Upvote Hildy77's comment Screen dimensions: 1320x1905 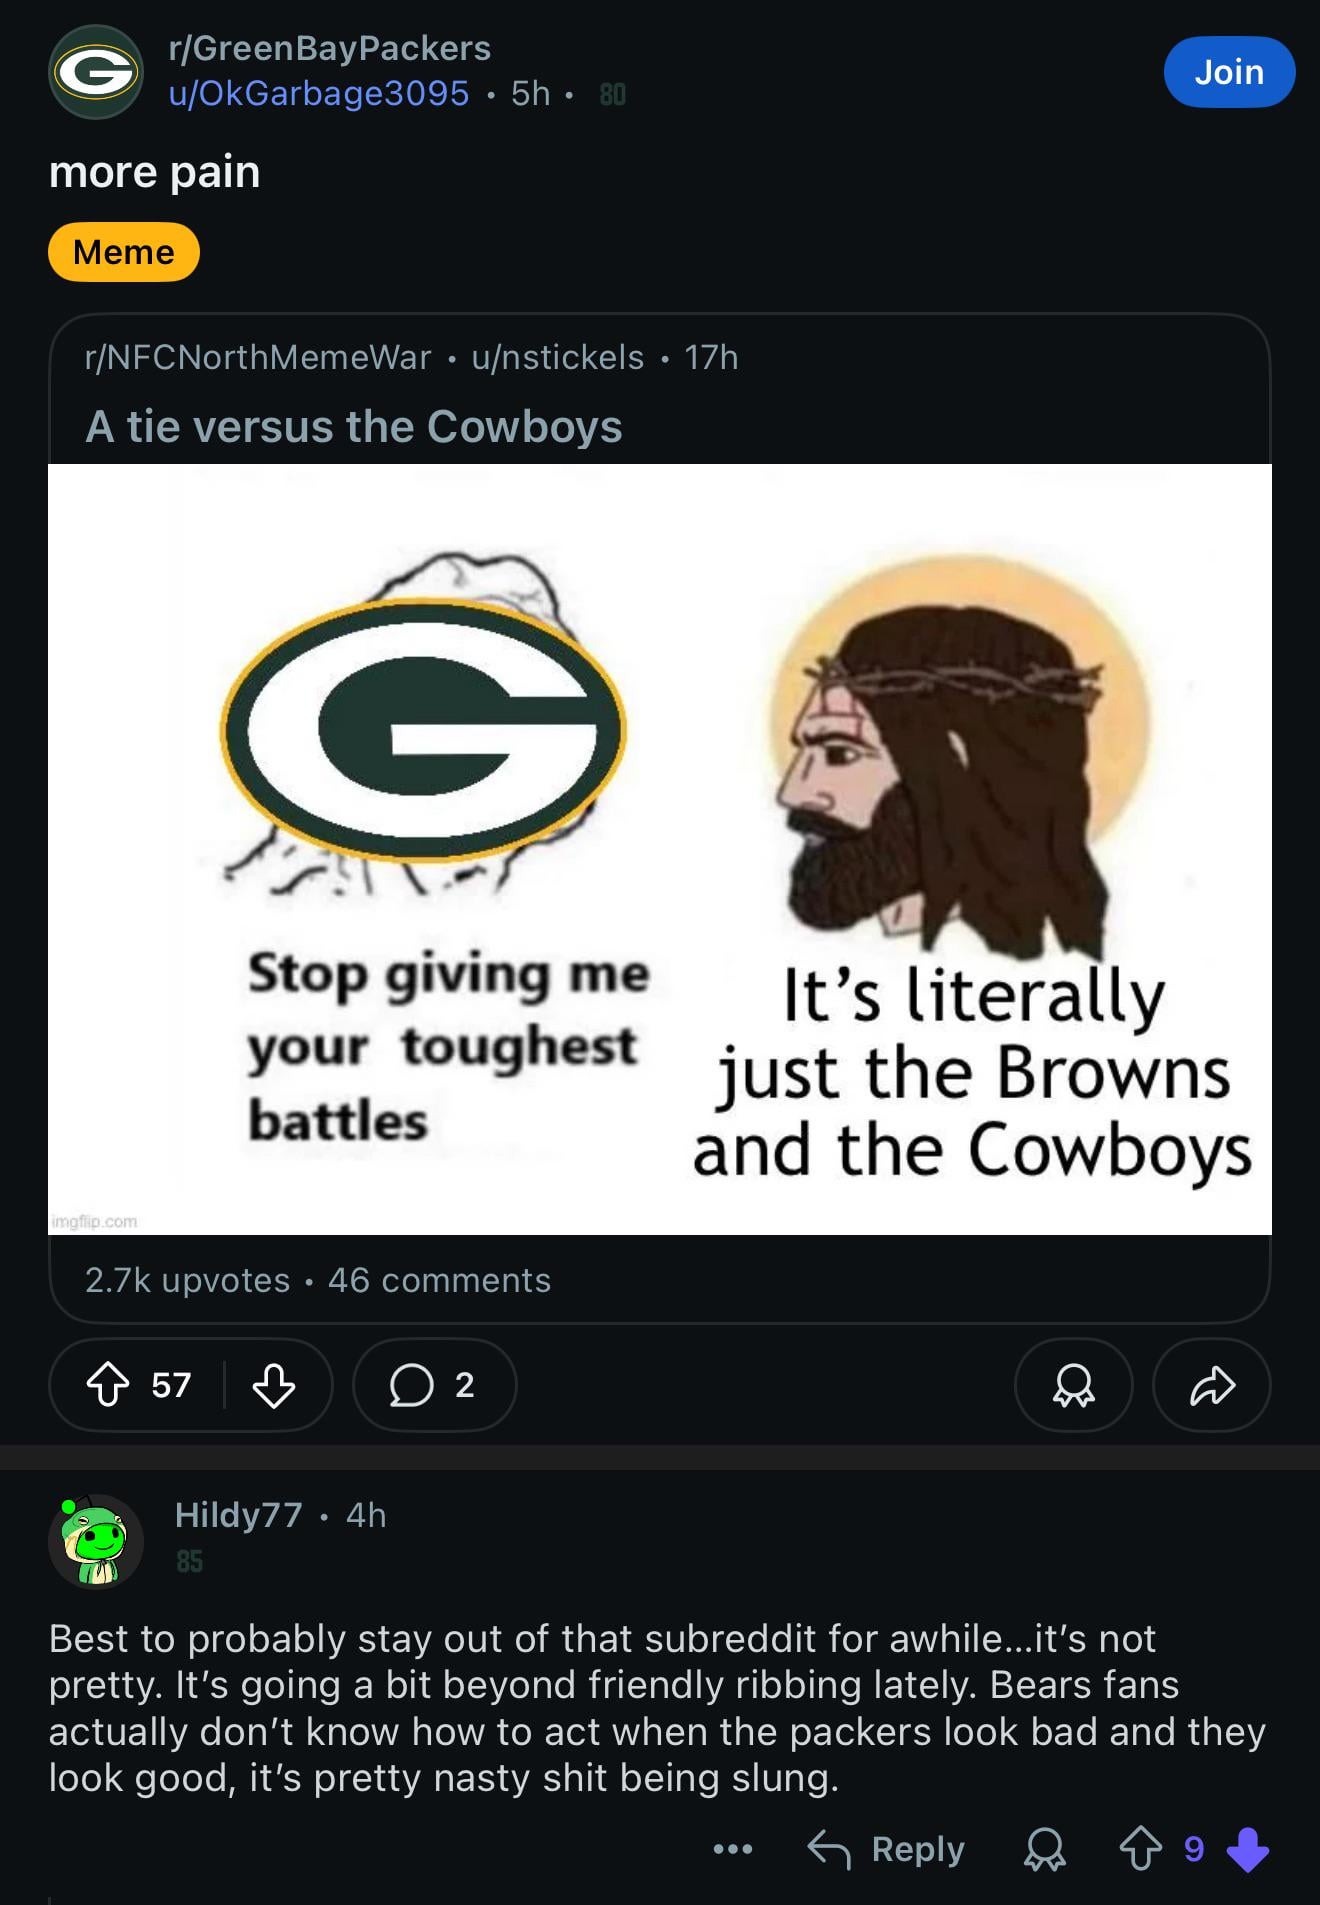pos(1140,1849)
